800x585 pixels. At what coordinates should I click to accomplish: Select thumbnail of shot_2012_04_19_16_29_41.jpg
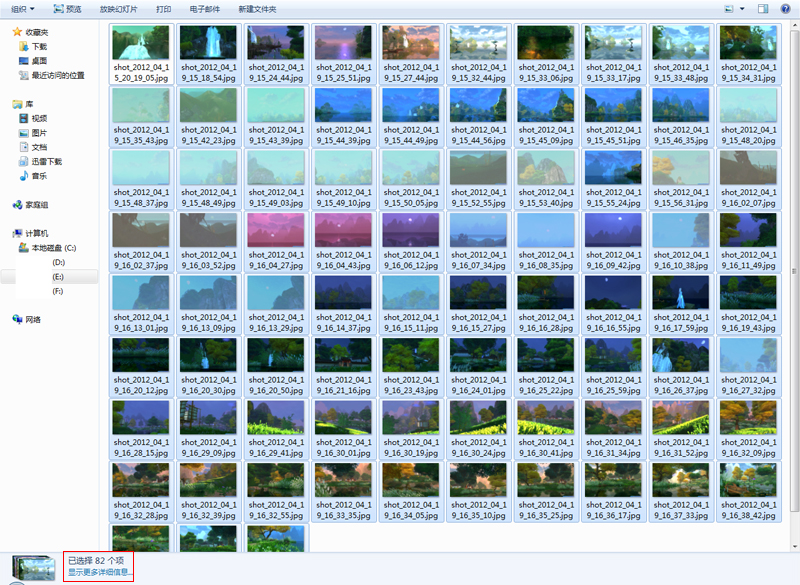pos(276,418)
